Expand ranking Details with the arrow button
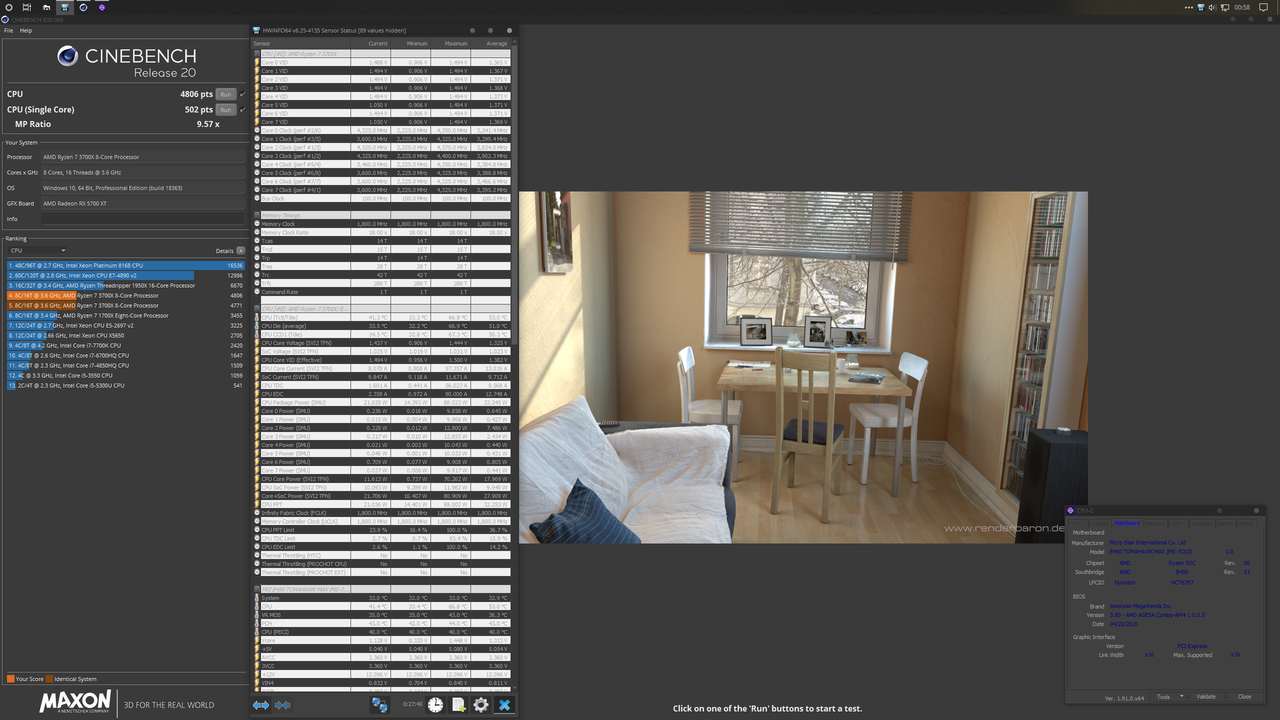Image resolution: width=1280 pixels, height=720 pixels. (241, 250)
